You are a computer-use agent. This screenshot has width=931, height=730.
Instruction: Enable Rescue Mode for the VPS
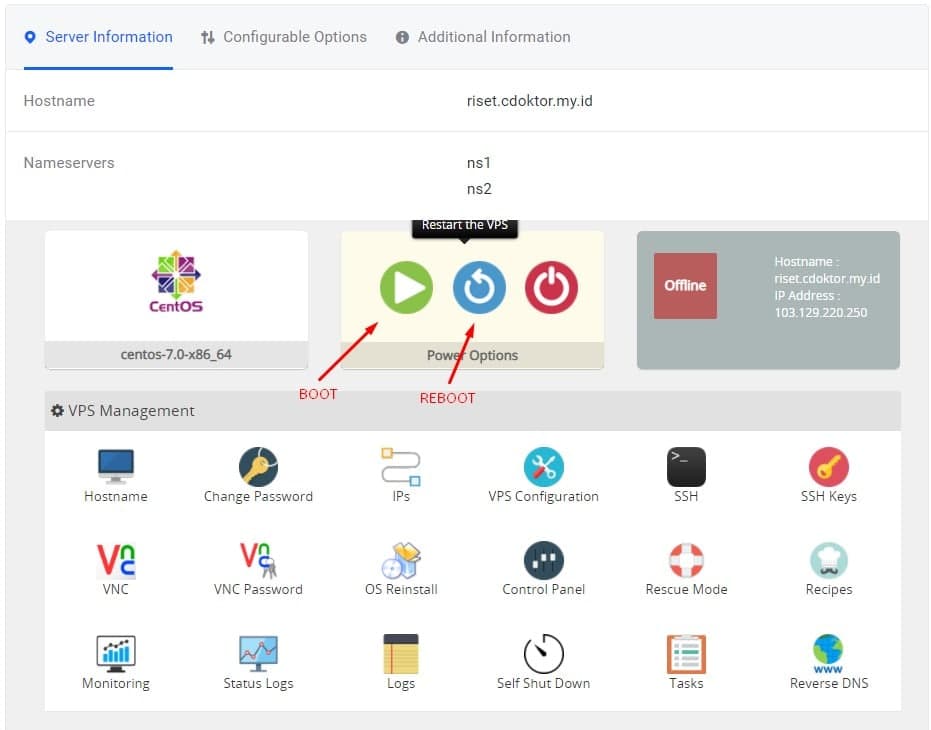coord(686,561)
